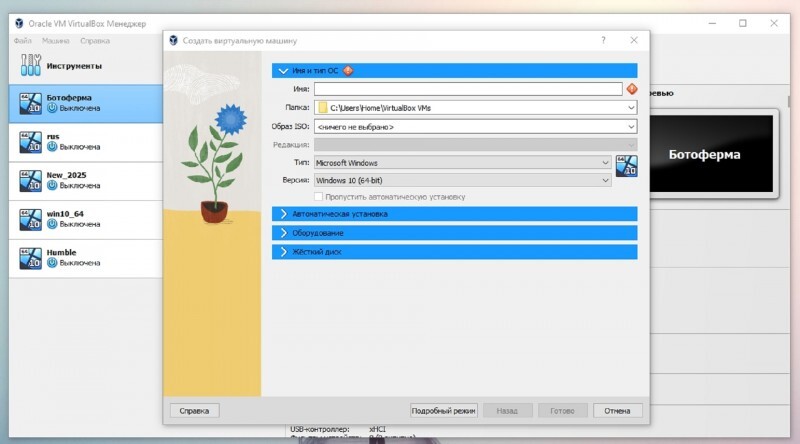Screen dimensions: 800x444
Task: Click the power state icon under Ботоферма
Action: pyautogui.click(x=52, y=108)
